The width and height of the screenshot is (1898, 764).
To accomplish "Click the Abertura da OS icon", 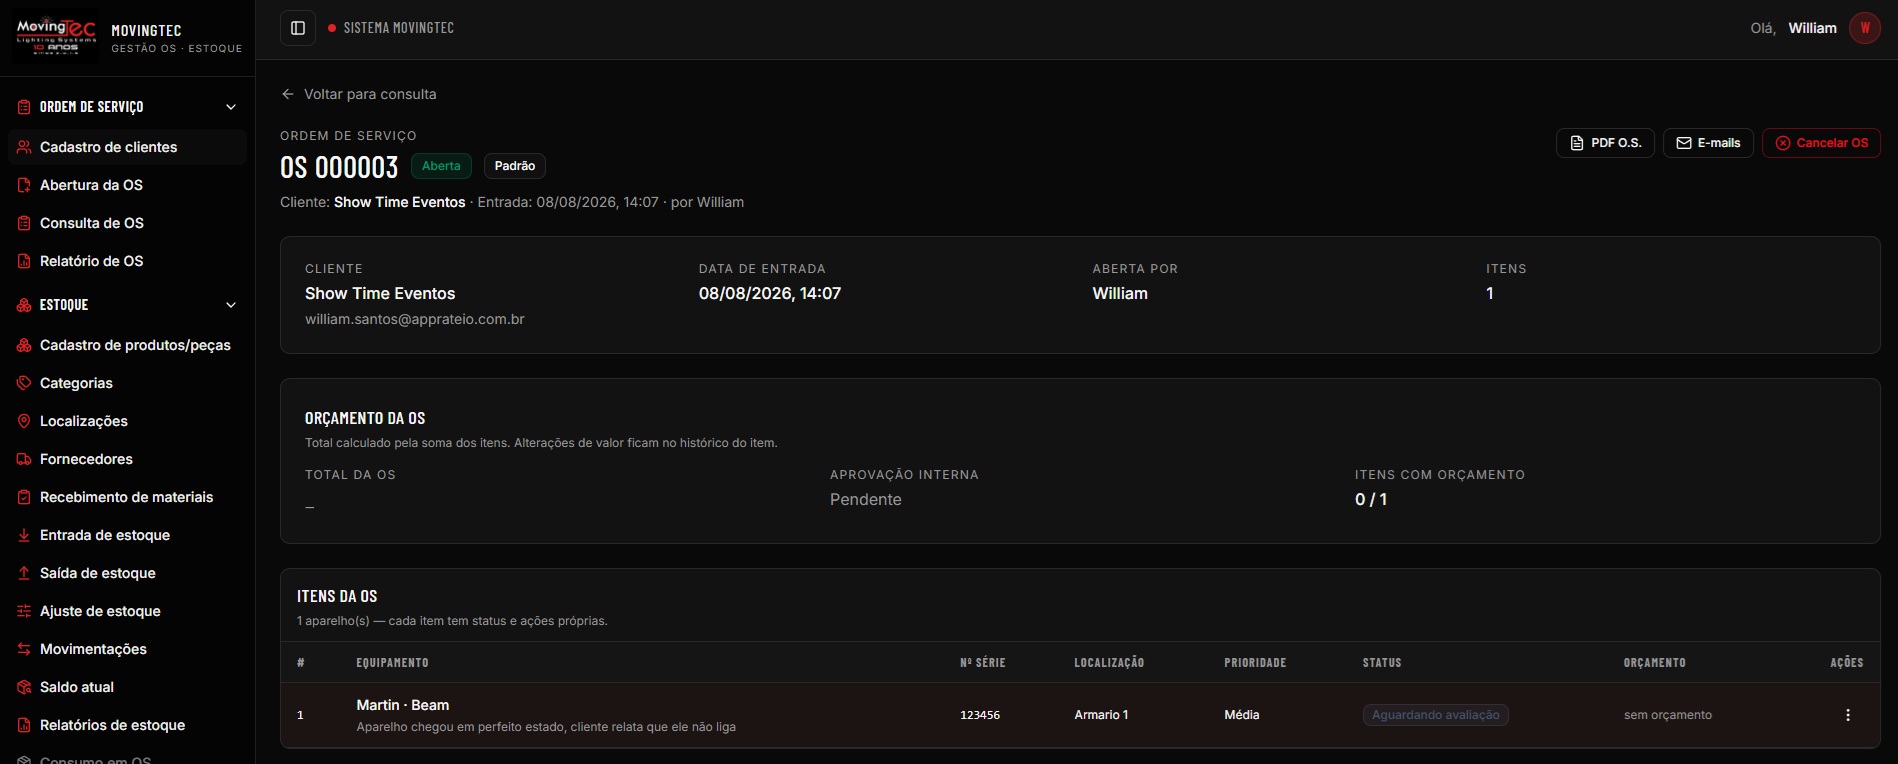I will click(x=24, y=185).
